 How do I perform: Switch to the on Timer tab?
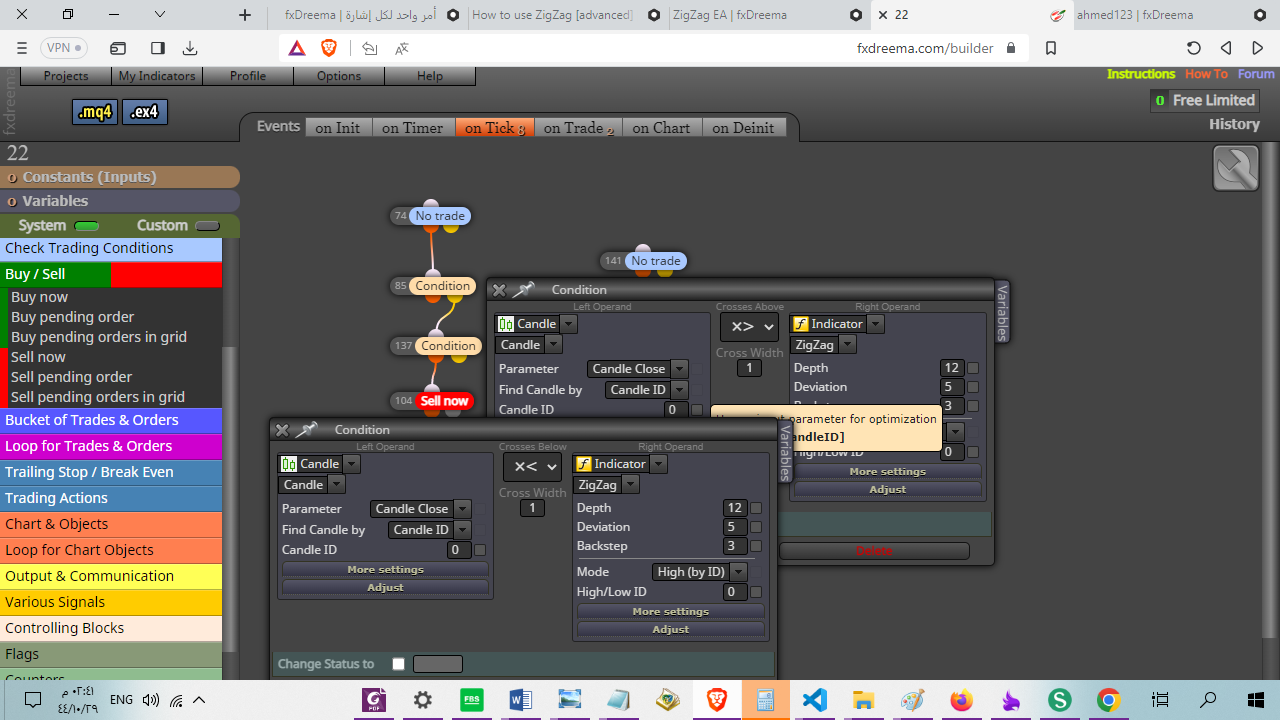413,128
